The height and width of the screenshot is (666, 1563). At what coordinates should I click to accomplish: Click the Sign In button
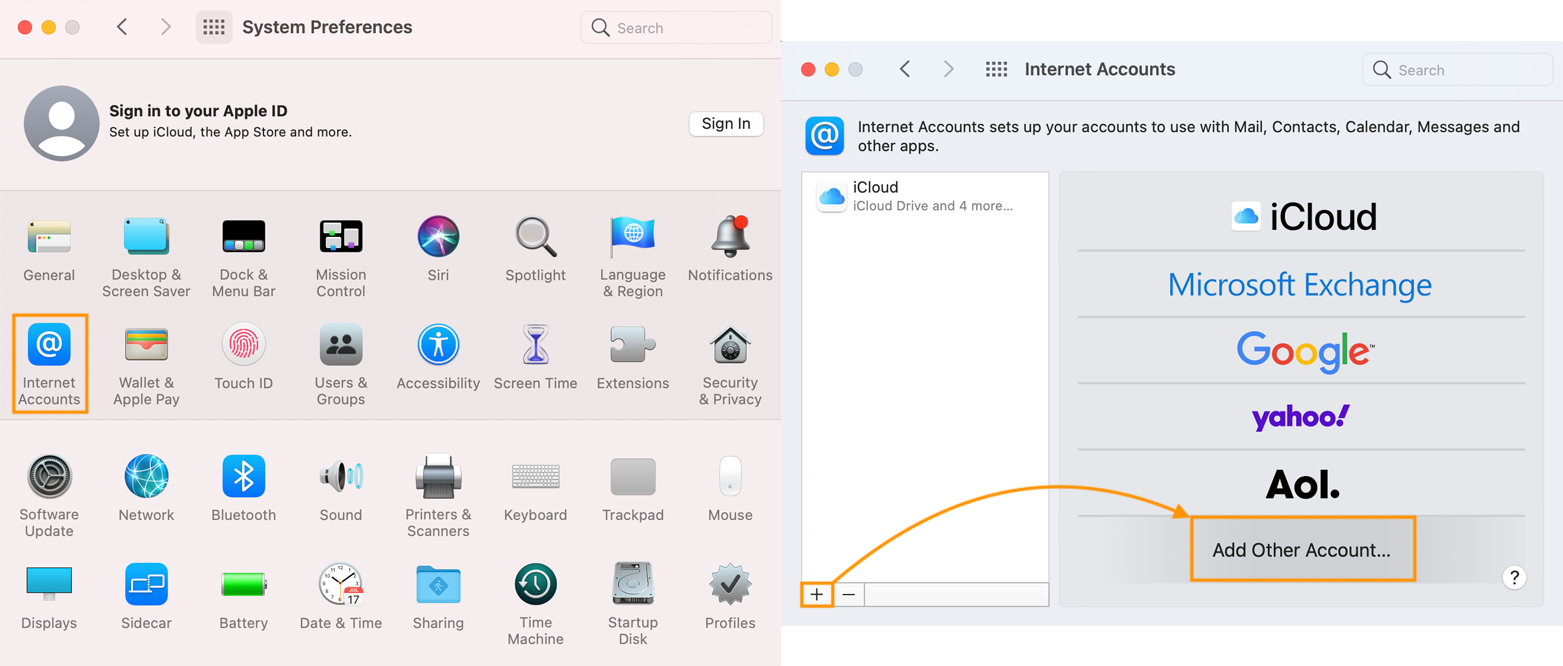(x=726, y=124)
